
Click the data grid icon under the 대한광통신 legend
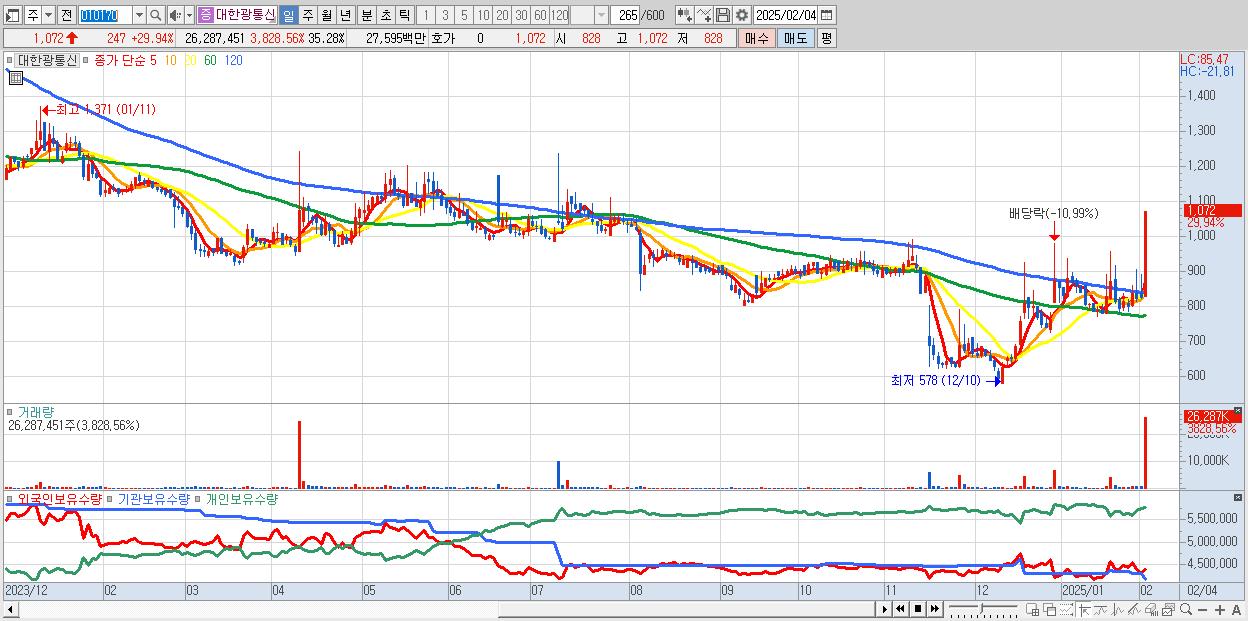[14, 77]
